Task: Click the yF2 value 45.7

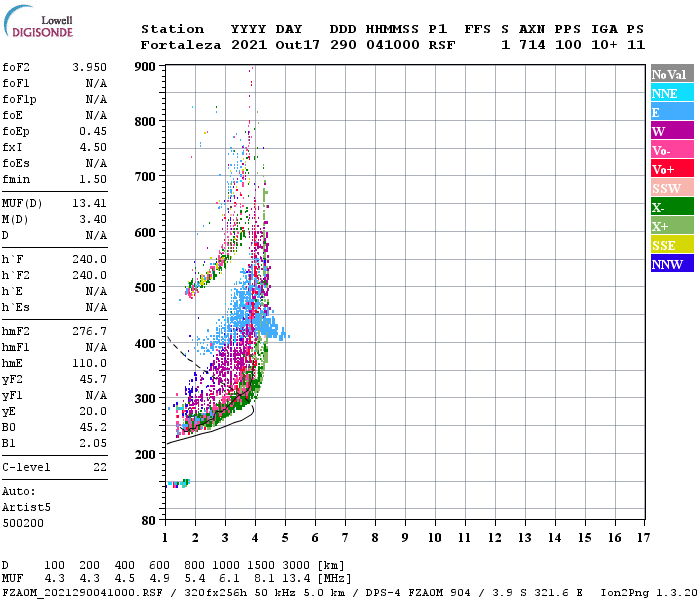Action: pos(93,379)
